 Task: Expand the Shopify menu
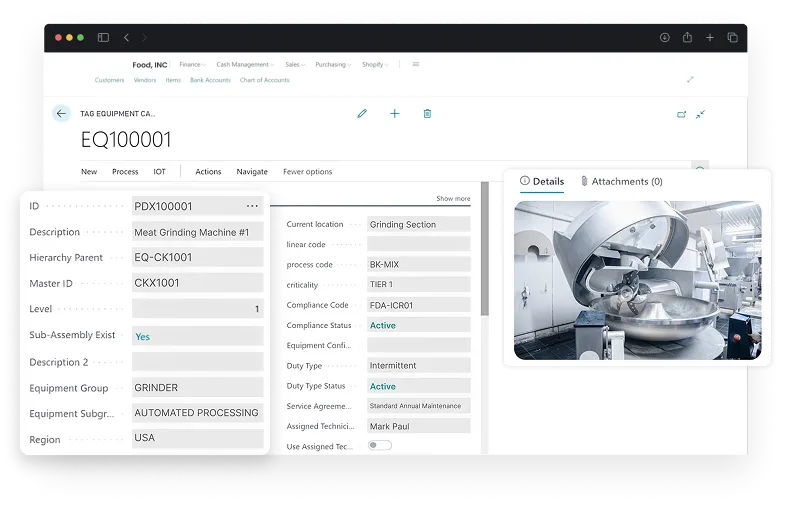pos(375,65)
